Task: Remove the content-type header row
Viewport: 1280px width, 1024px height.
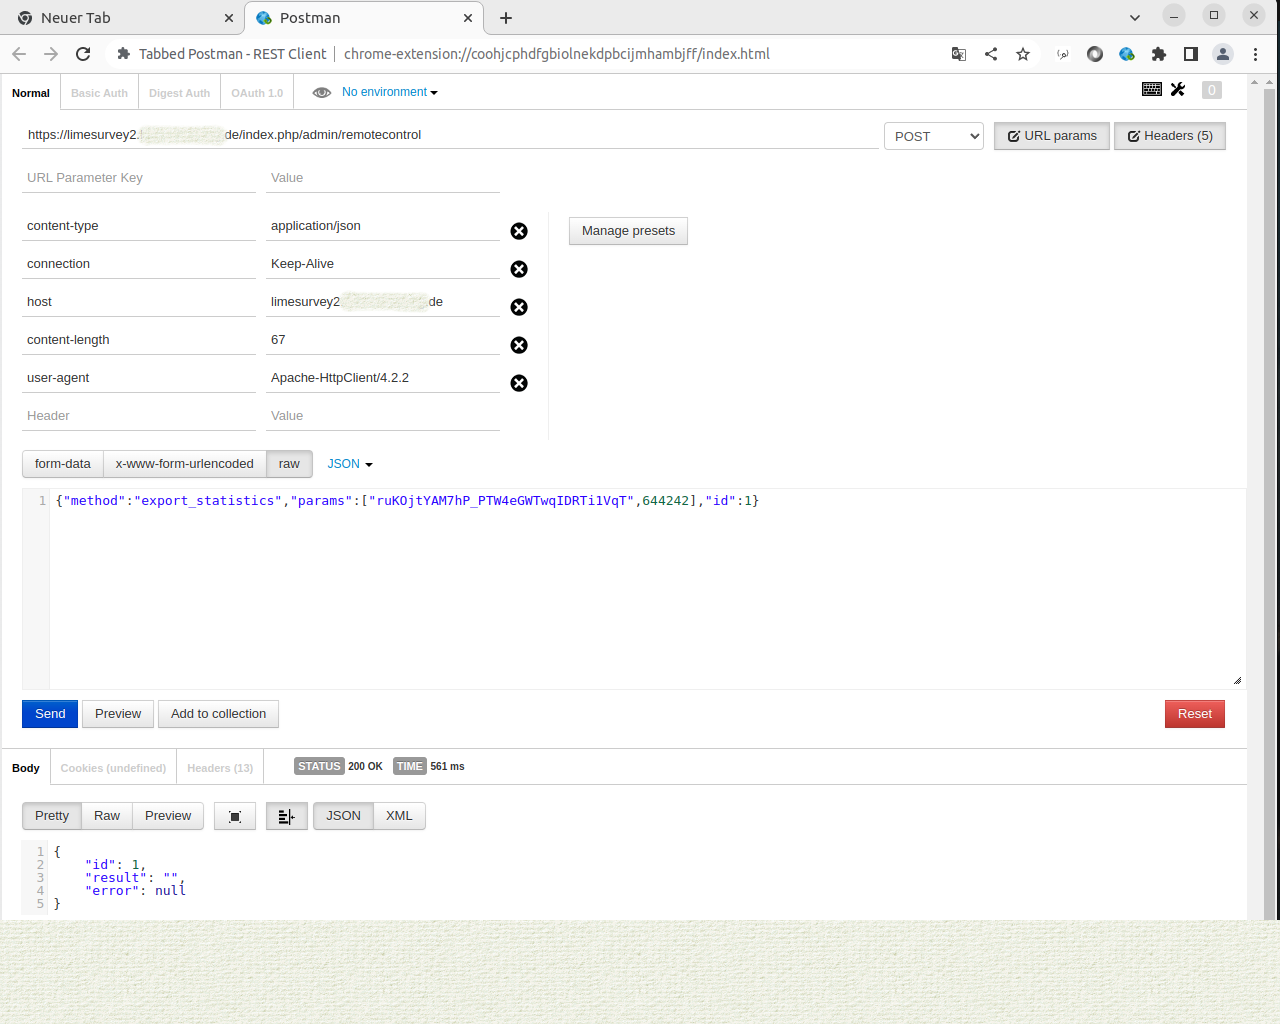Action: 519,231
